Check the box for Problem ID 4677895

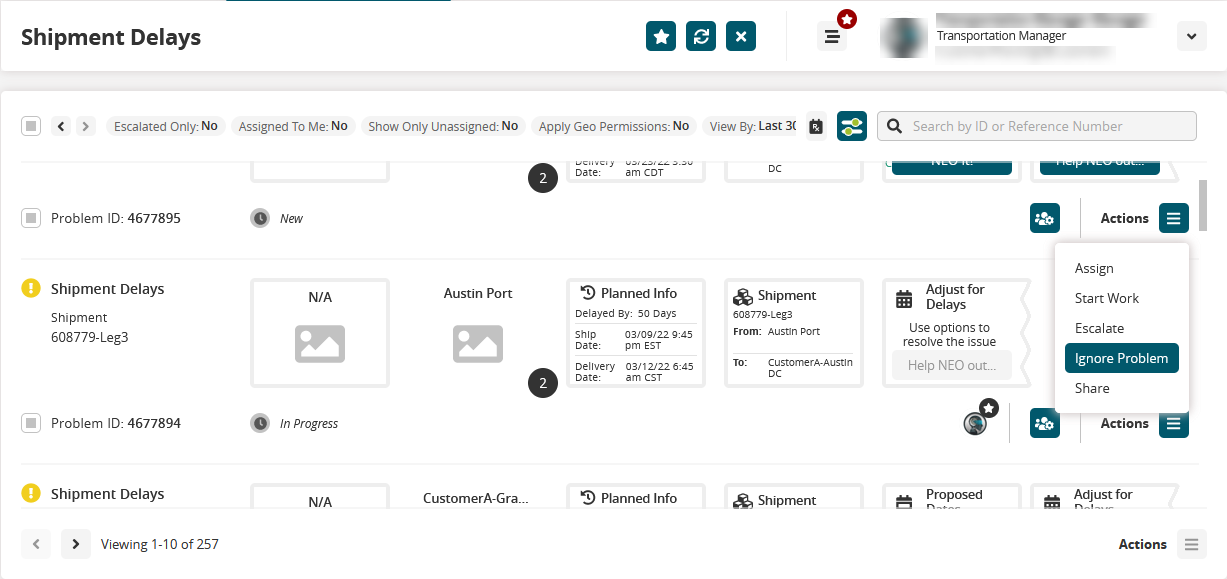31,218
